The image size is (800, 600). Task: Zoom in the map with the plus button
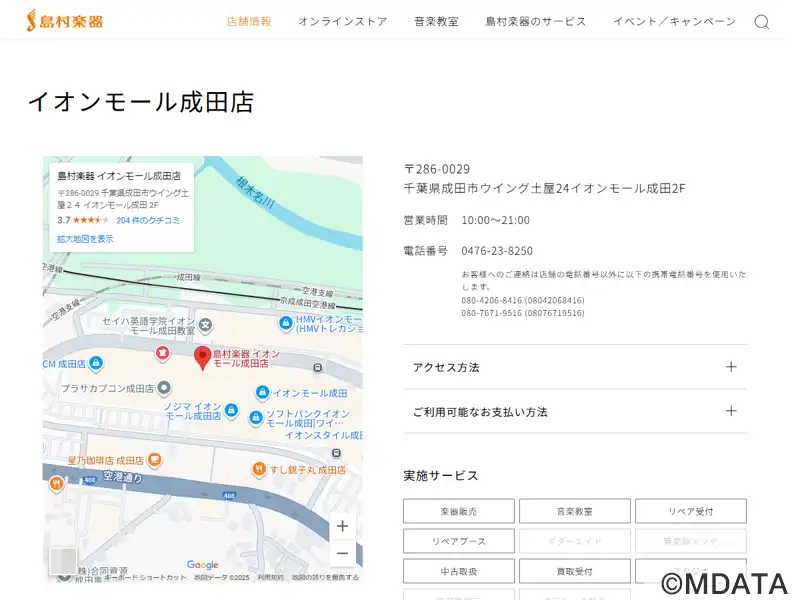342,526
